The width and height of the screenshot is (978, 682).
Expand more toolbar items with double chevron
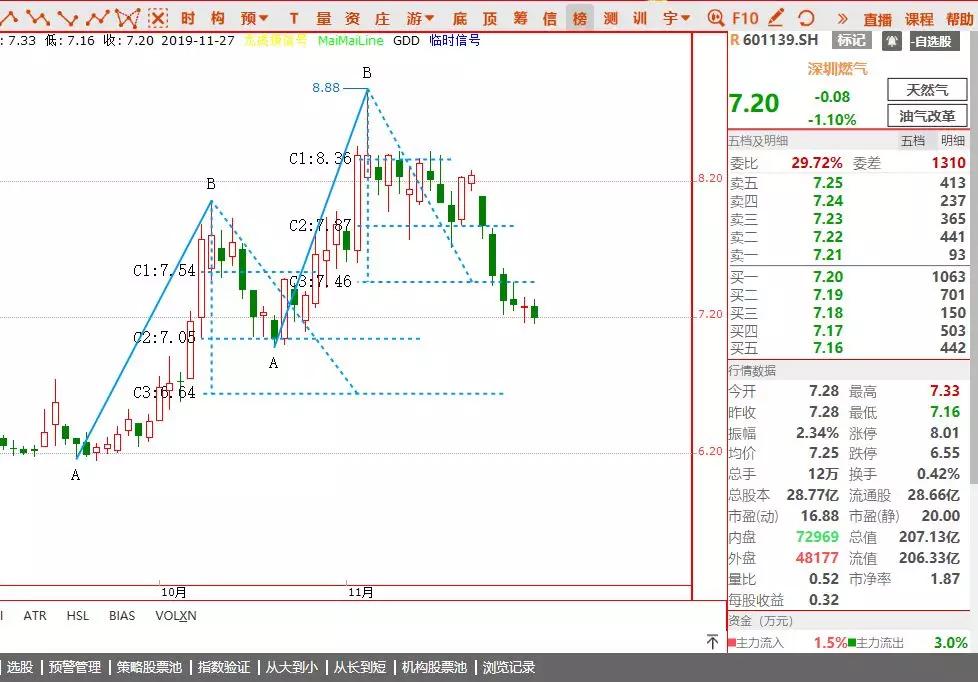pyautogui.click(x=842, y=18)
